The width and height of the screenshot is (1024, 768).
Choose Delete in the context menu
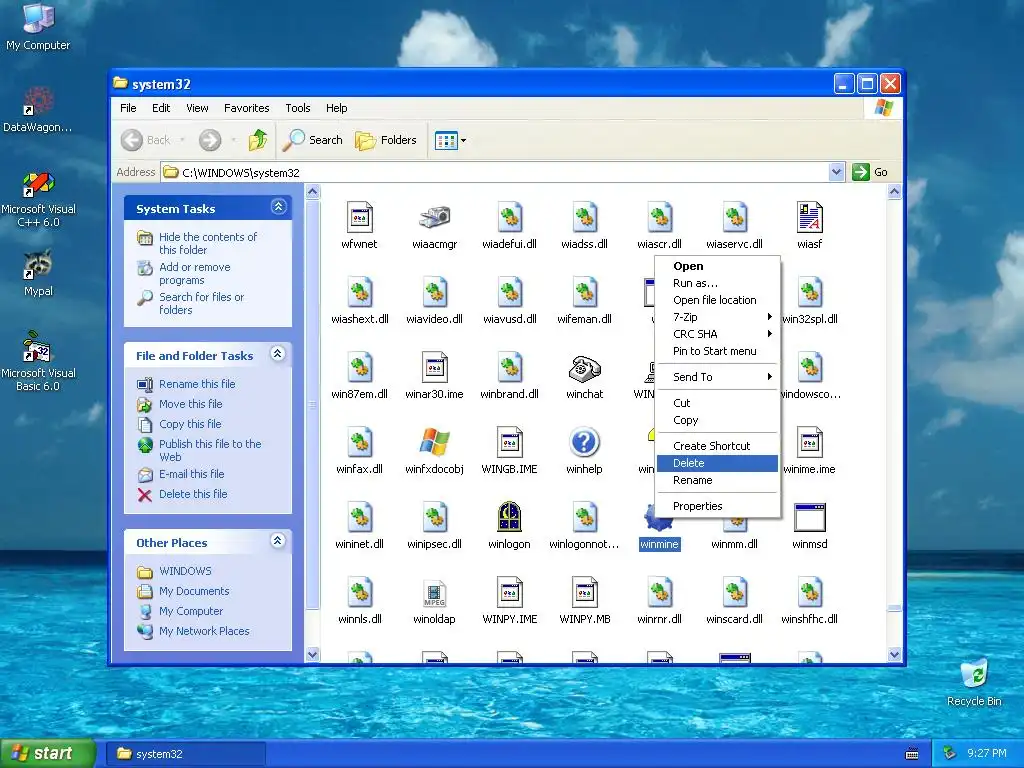717,463
